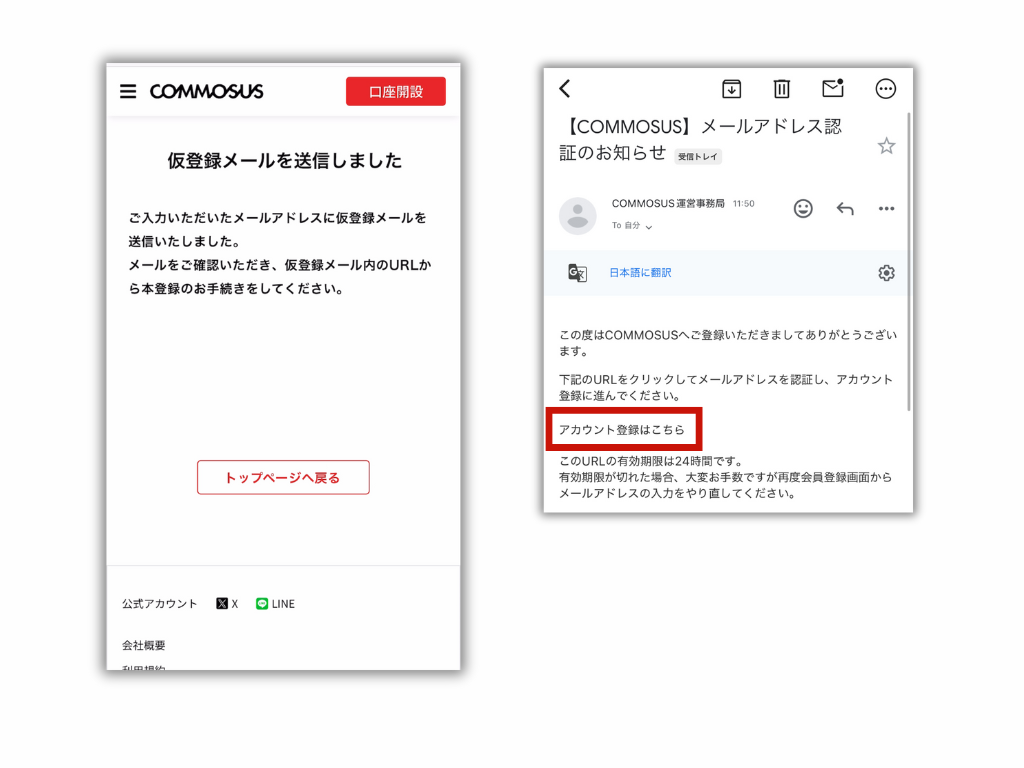This screenshot has height=768, width=1024.
Task: Archive the email with the archive icon
Action: pyautogui.click(x=731, y=88)
